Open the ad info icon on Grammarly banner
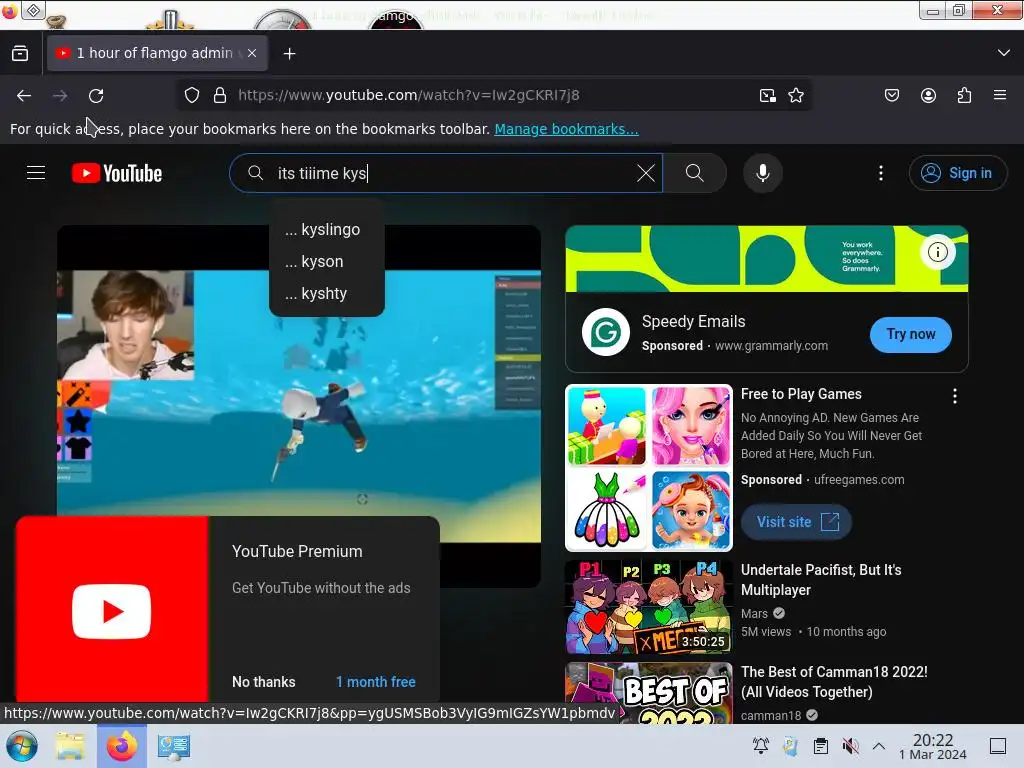The width and height of the screenshot is (1024, 768). point(938,252)
